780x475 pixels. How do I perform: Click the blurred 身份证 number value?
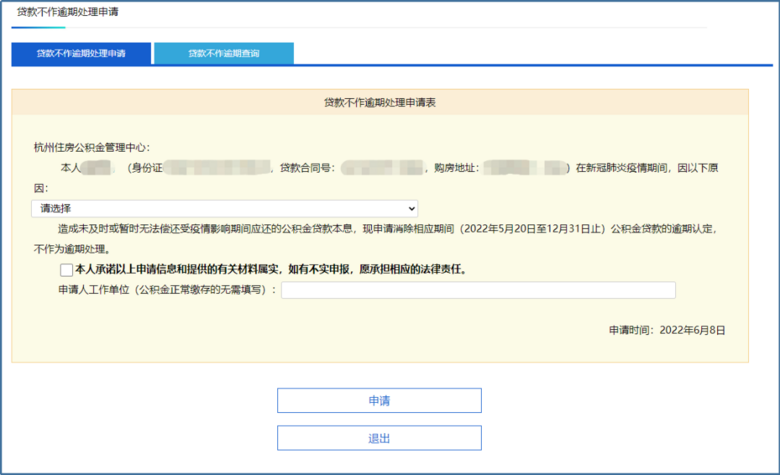click(218, 167)
